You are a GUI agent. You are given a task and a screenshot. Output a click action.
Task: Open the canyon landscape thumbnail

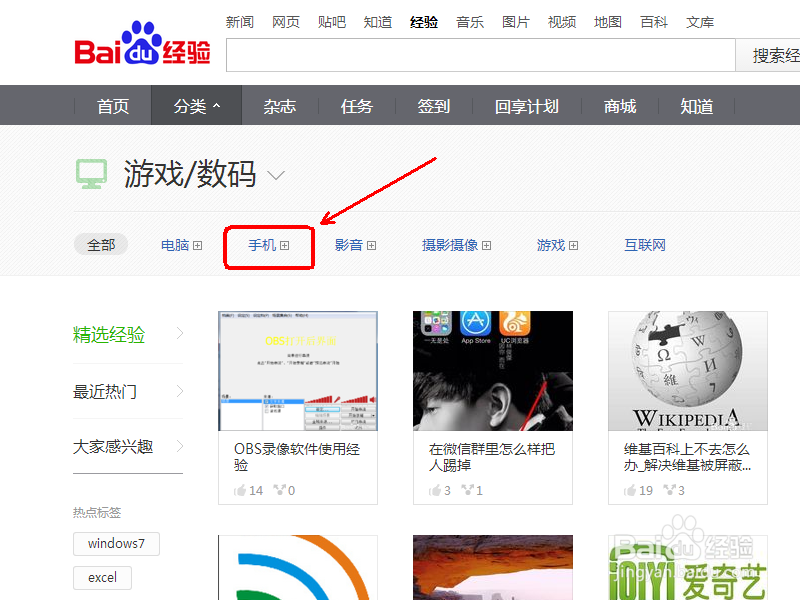click(x=493, y=567)
